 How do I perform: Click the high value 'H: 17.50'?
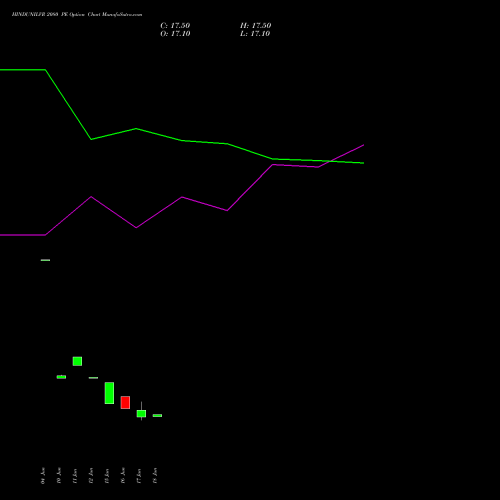pos(256,26)
